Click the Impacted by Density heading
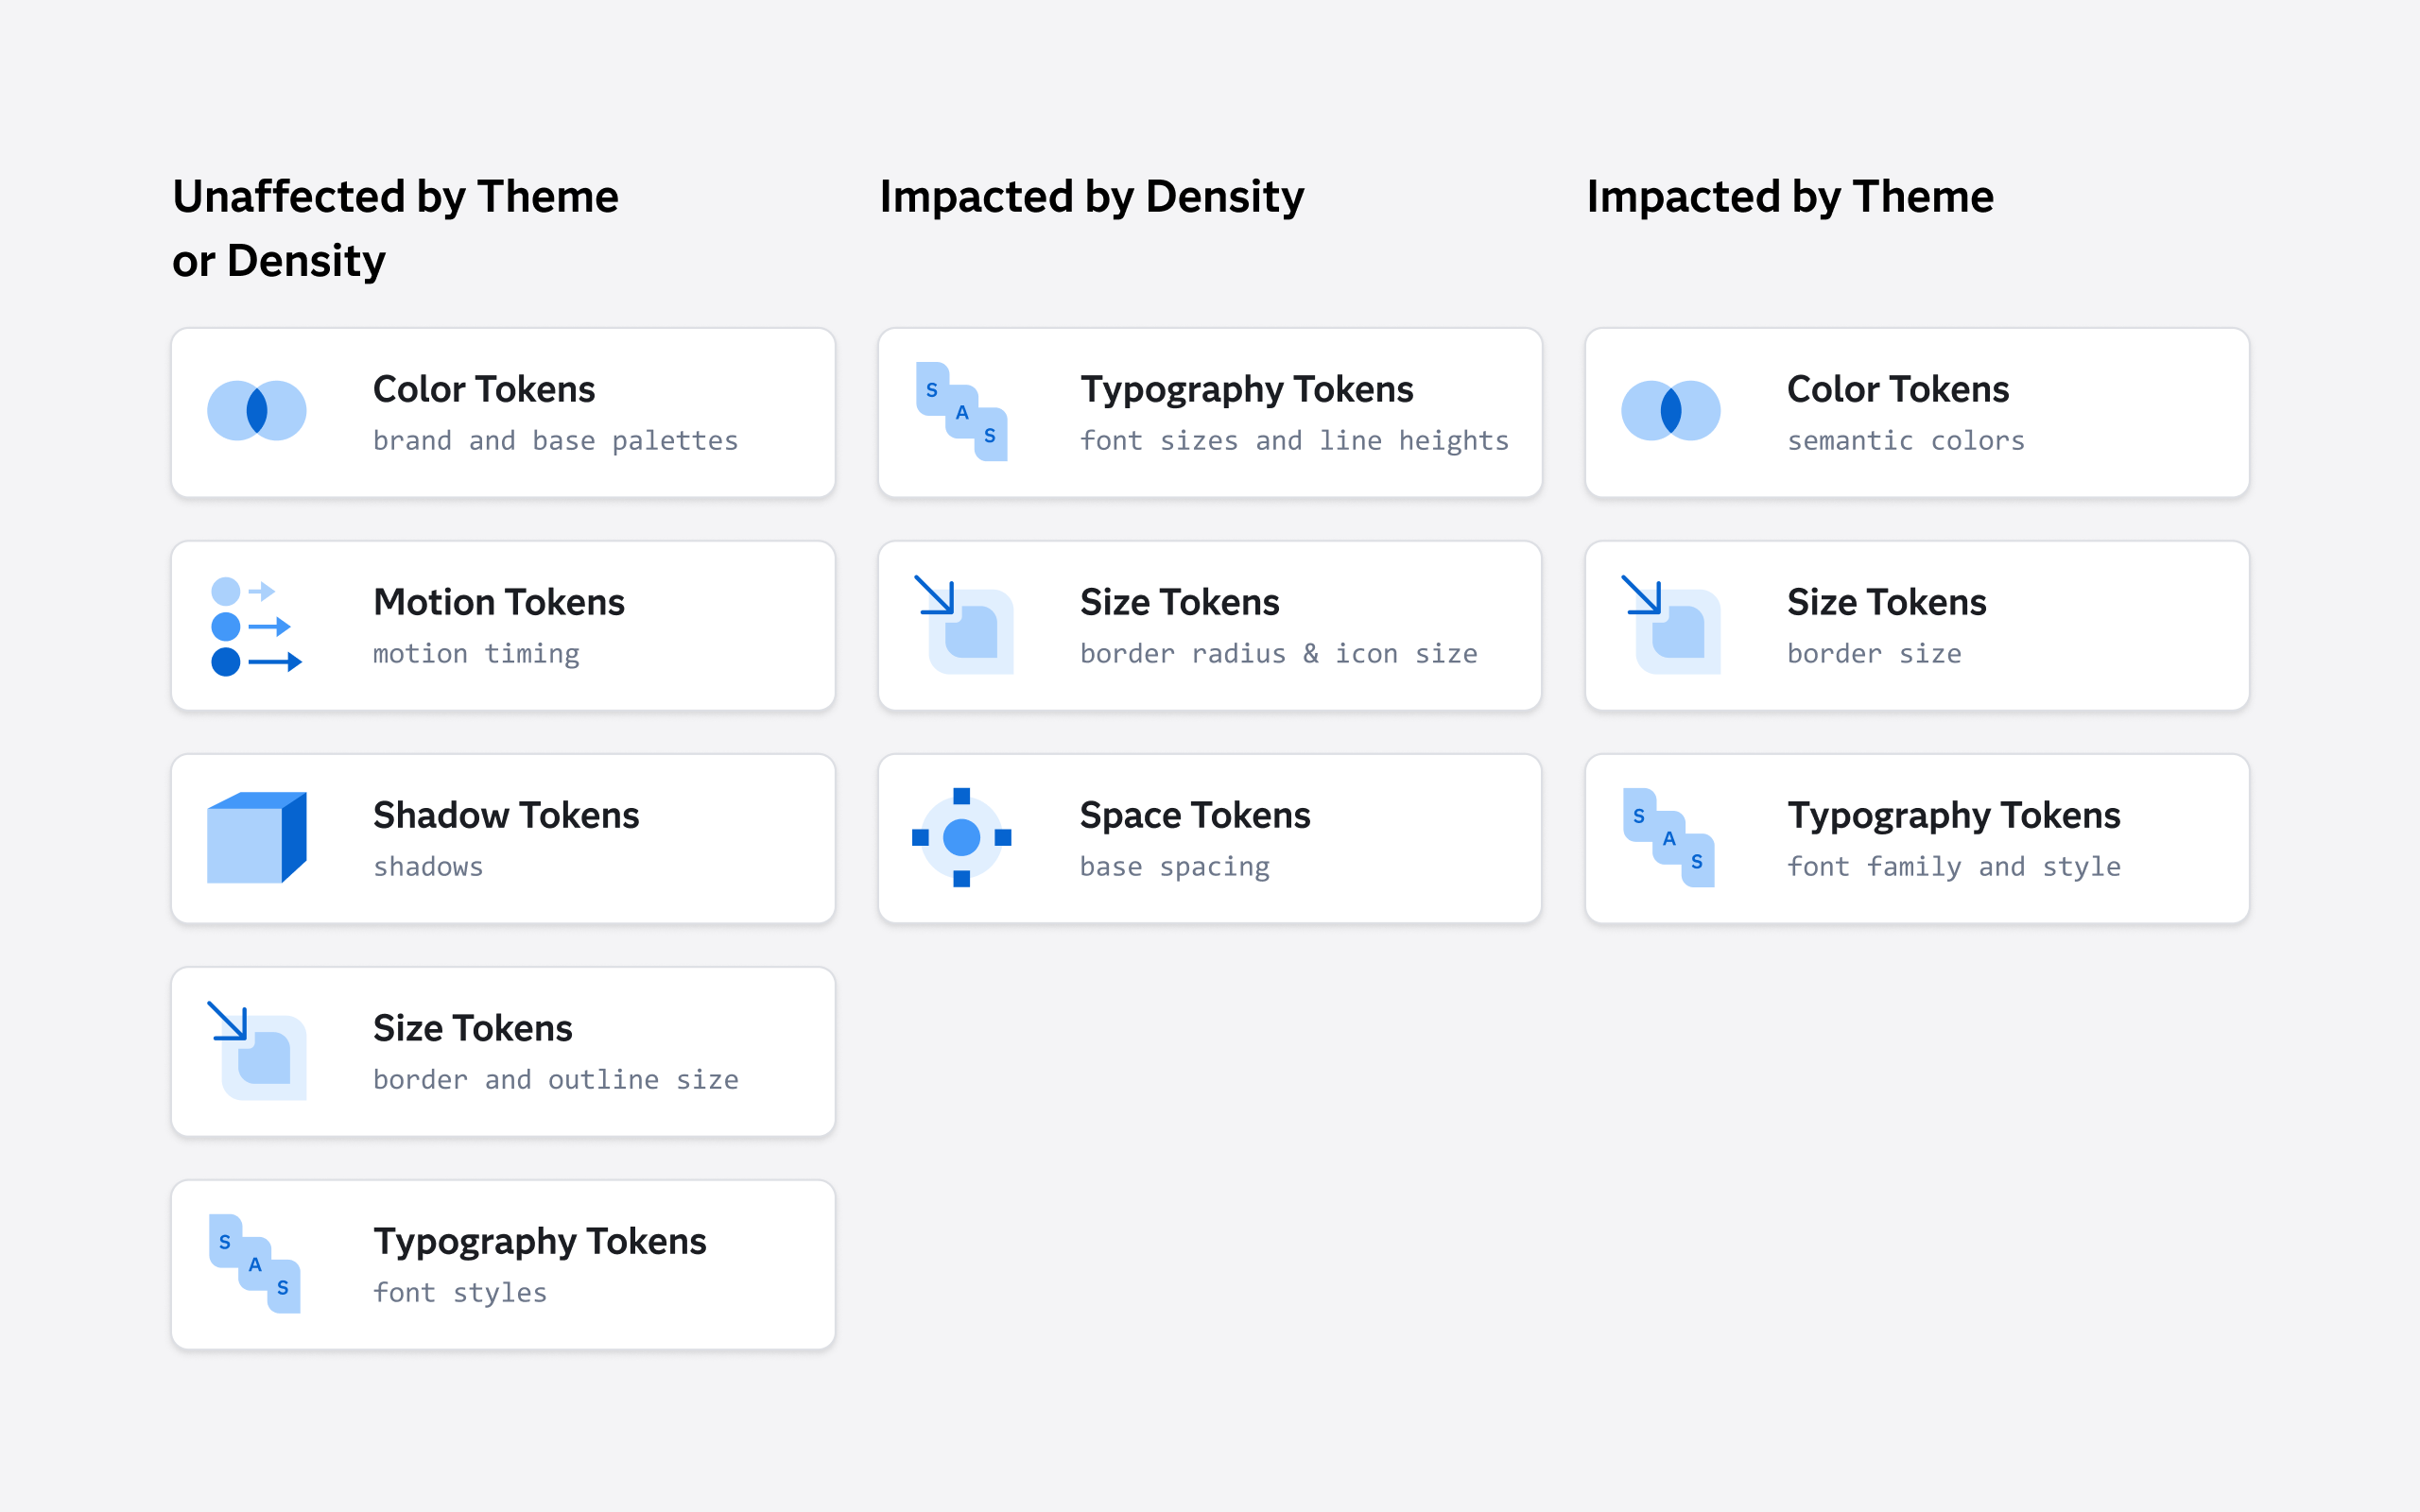Image resolution: width=2420 pixels, height=1512 pixels. click(x=1092, y=197)
